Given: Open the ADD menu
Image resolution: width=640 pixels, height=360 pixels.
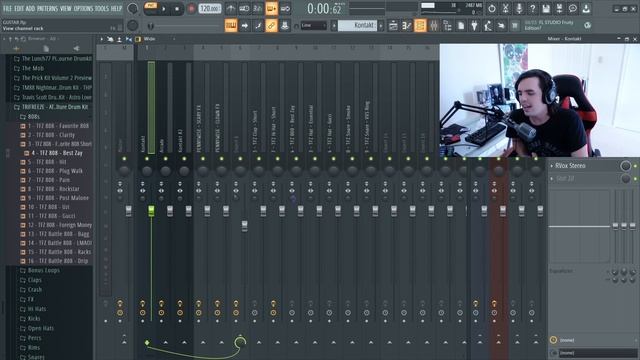Looking at the screenshot, I should [31, 8].
